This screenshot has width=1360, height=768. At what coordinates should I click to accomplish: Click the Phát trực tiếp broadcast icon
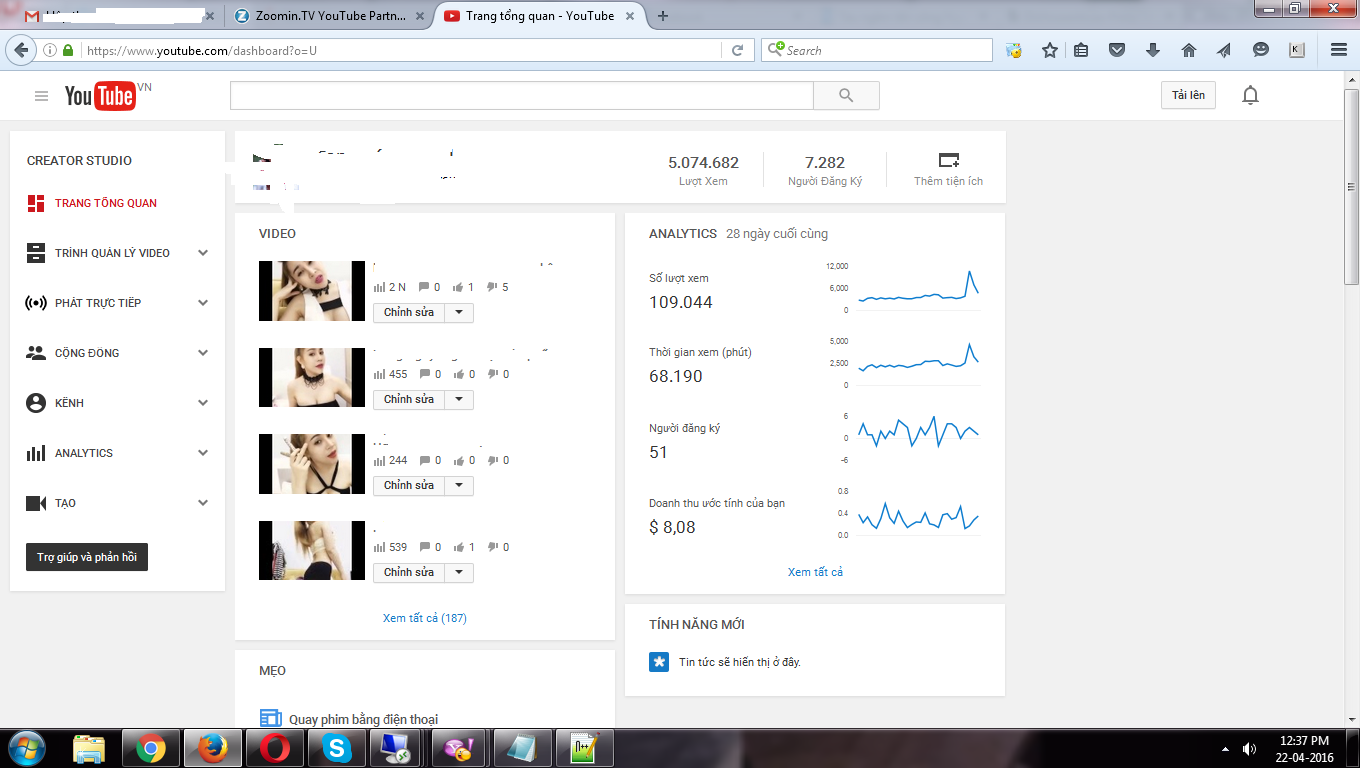[x=36, y=303]
